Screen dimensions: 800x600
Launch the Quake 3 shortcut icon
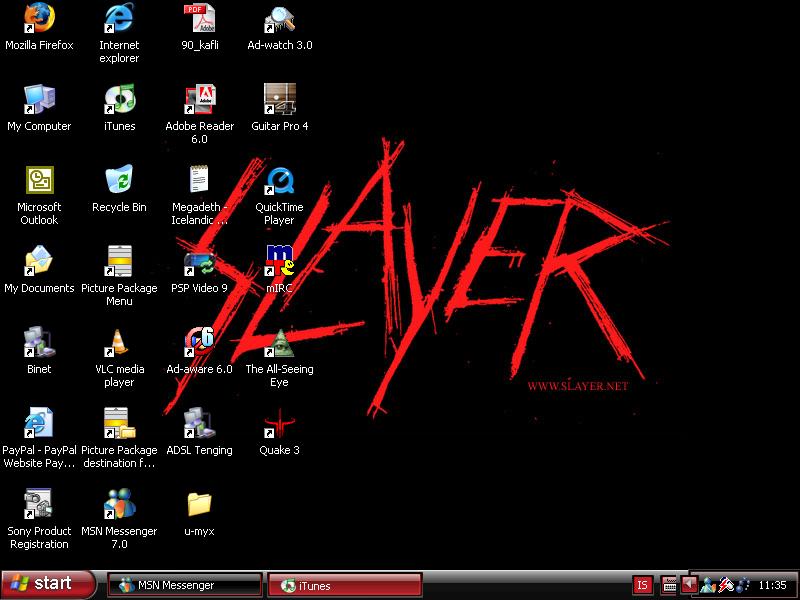(x=280, y=423)
